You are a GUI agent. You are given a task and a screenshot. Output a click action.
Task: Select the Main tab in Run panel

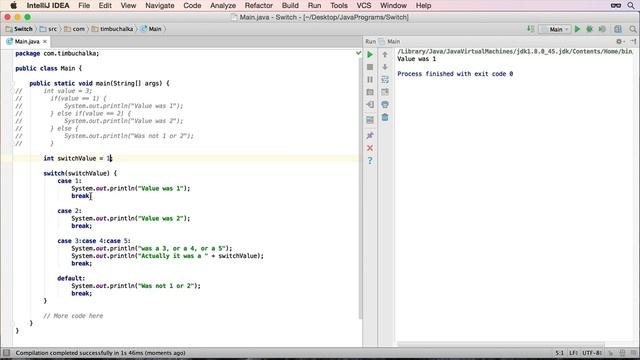[x=389, y=42]
